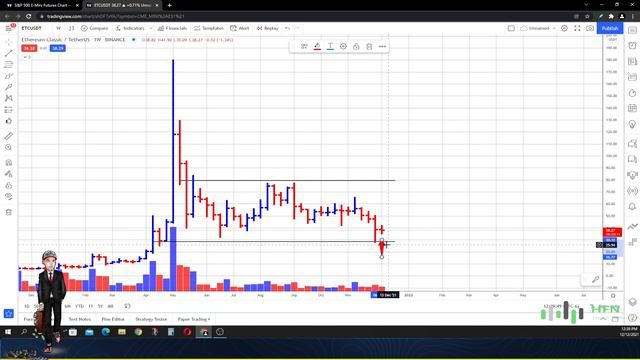Toggle magnet mode in left sidebar

point(9,162)
